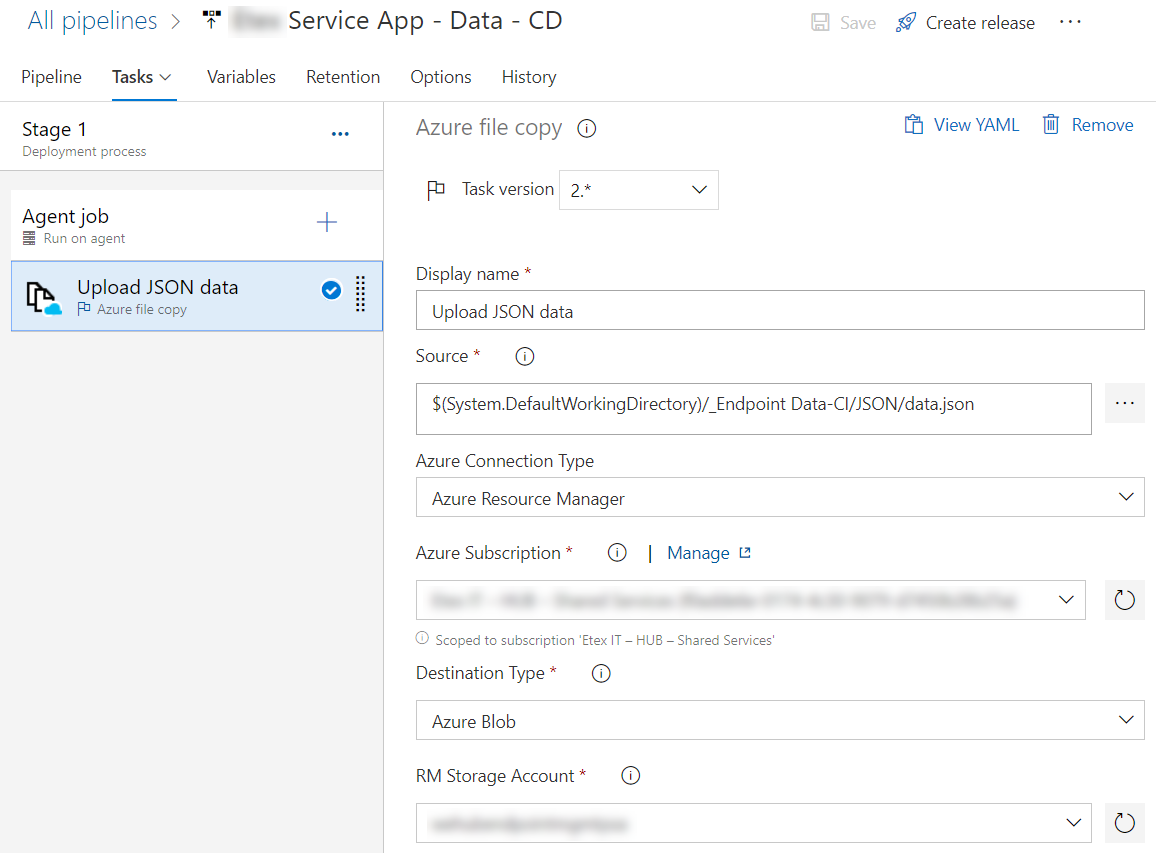Click pipeline title Service App - Data - CD
The width and height of the screenshot is (1156, 853).
425,21
